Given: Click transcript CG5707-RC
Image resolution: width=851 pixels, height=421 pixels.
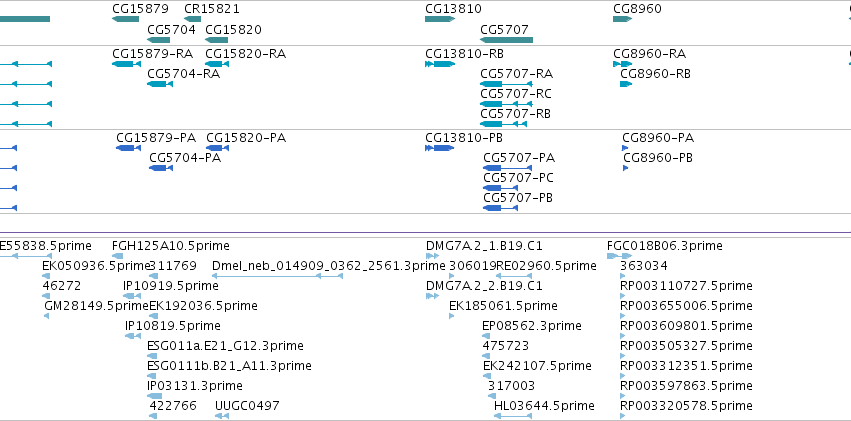Looking at the screenshot, I should click(x=506, y=104).
